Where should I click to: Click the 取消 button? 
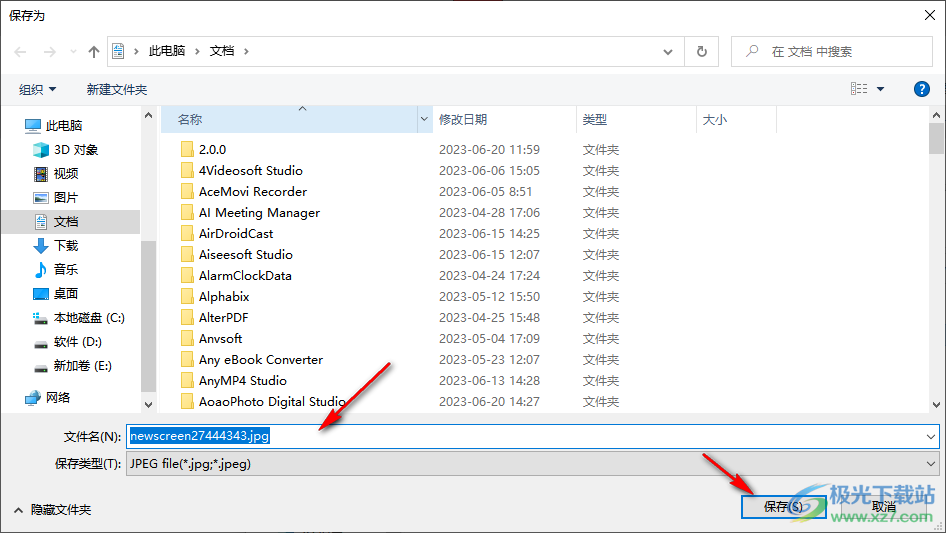[x=883, y=506]
